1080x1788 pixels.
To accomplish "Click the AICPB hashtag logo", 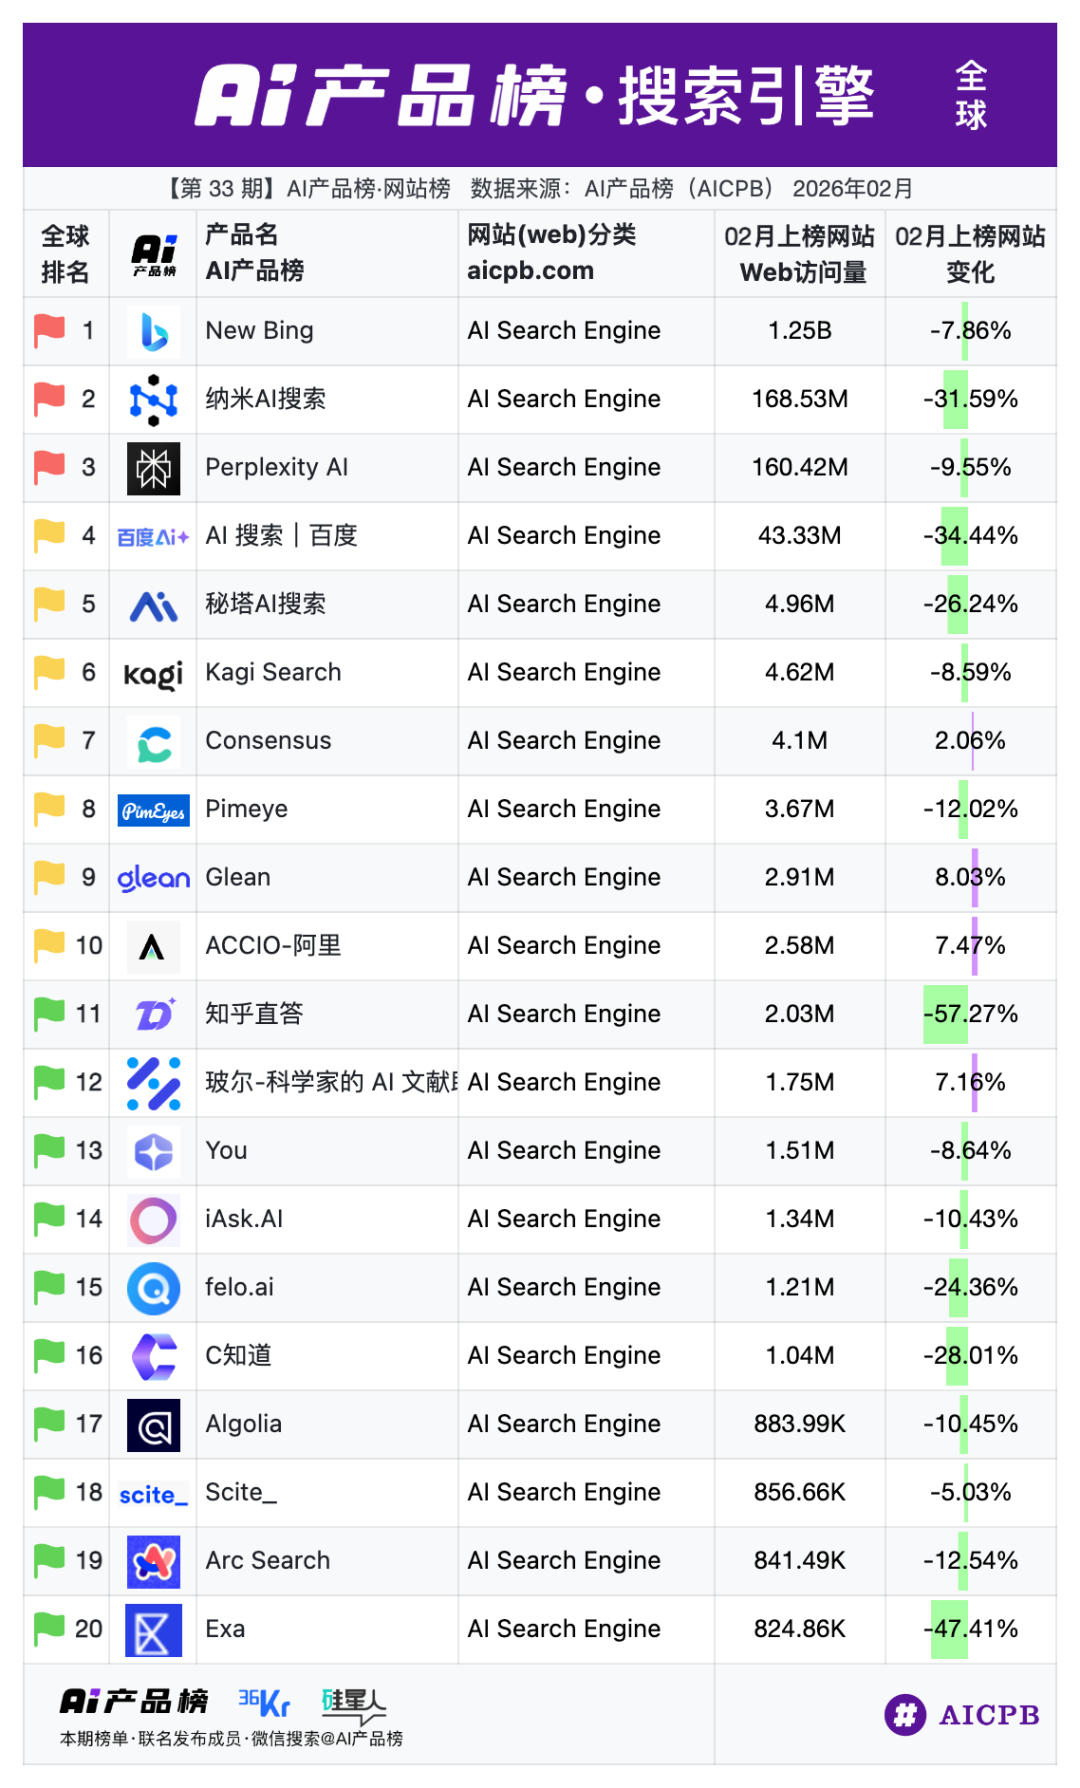I will pyautogui.click(x=905, y=1715).
